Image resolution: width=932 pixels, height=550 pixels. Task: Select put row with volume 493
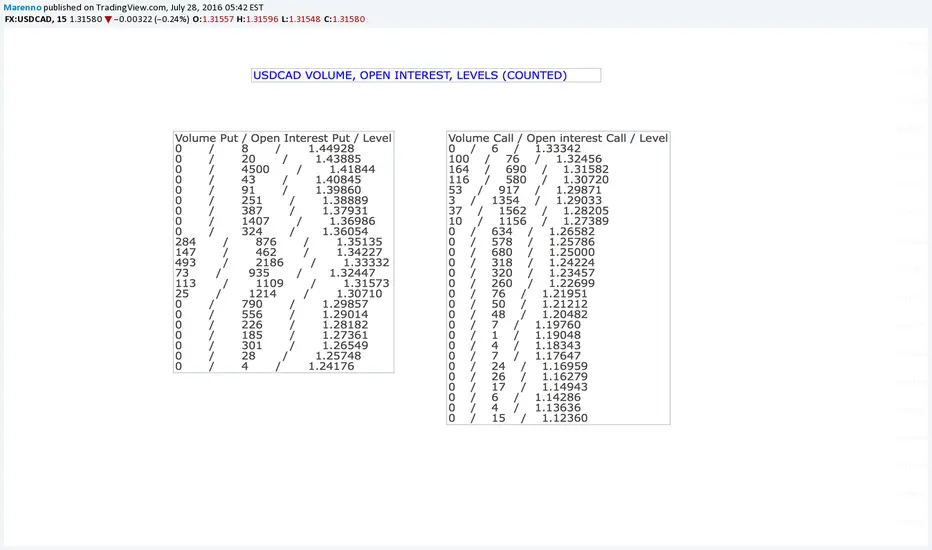pyautogui.click(x=282, y=263)
